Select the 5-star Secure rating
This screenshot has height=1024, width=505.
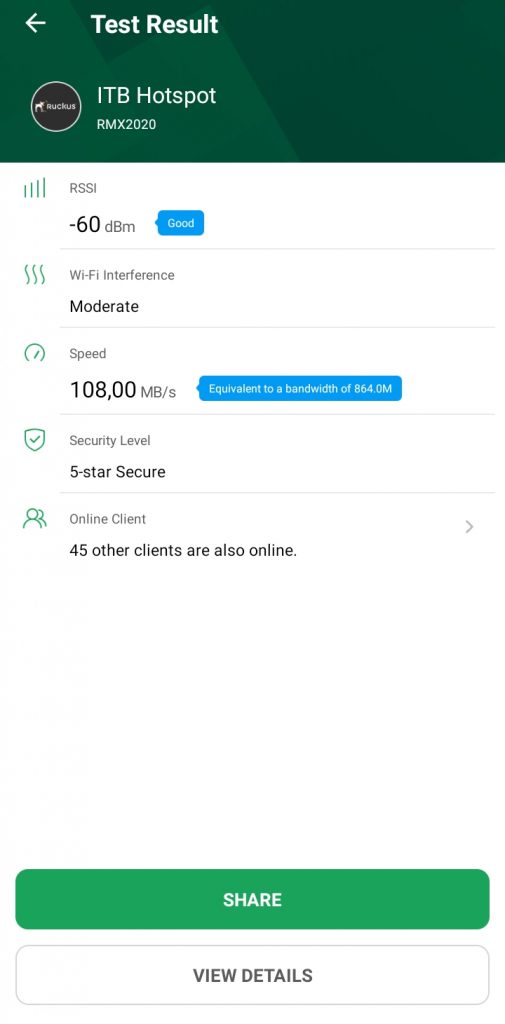(x=118, y=472)
